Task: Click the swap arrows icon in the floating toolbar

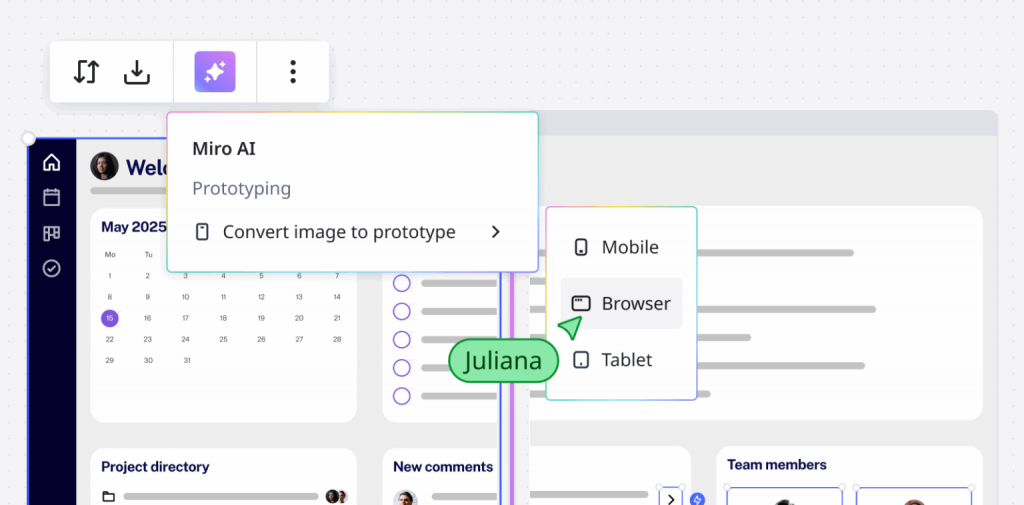Action: 87,72
